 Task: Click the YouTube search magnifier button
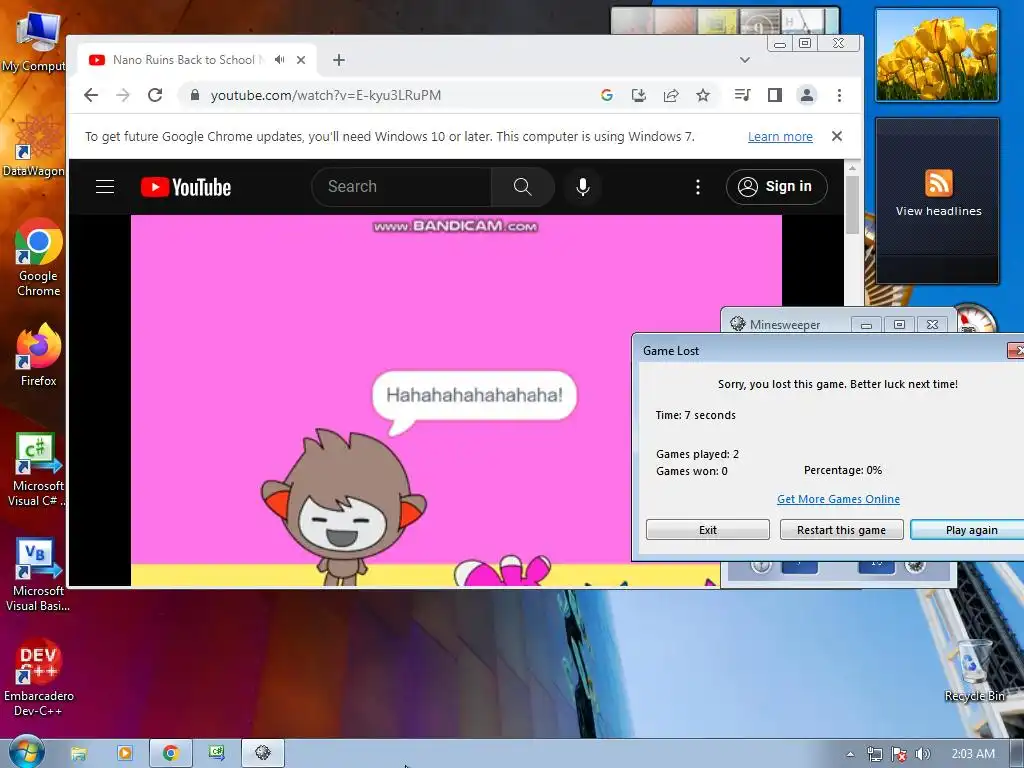click(x=522, y=187)
